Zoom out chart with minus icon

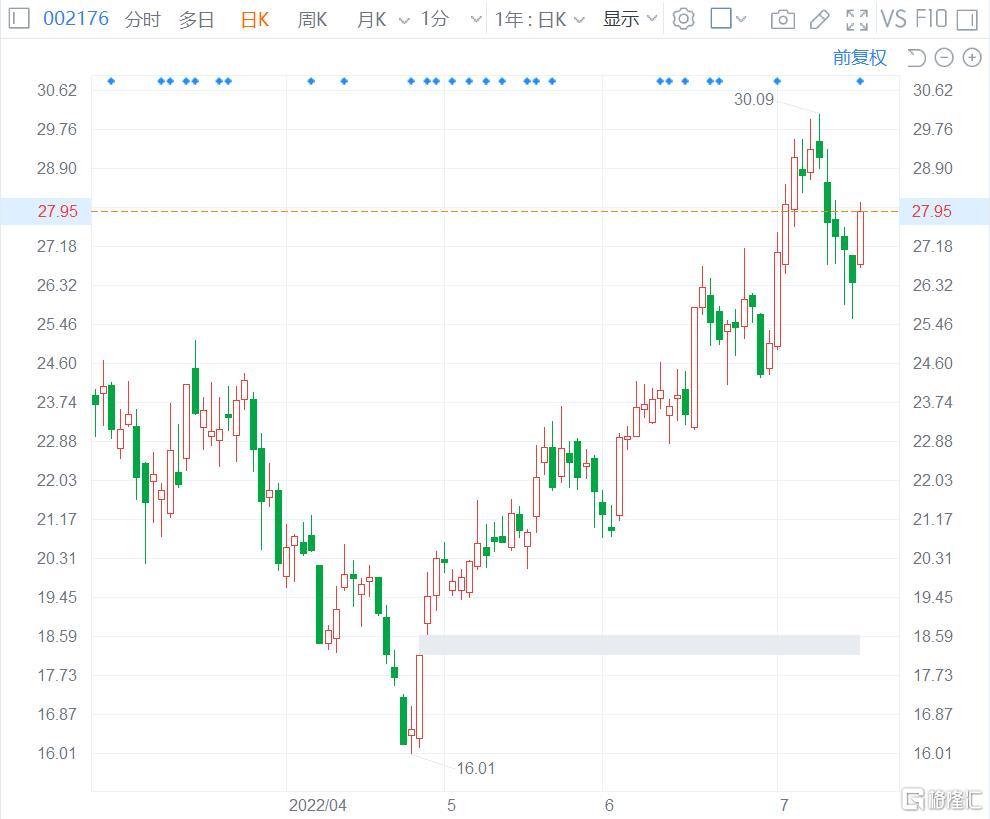pyautogui.click(x=944, y=58)
